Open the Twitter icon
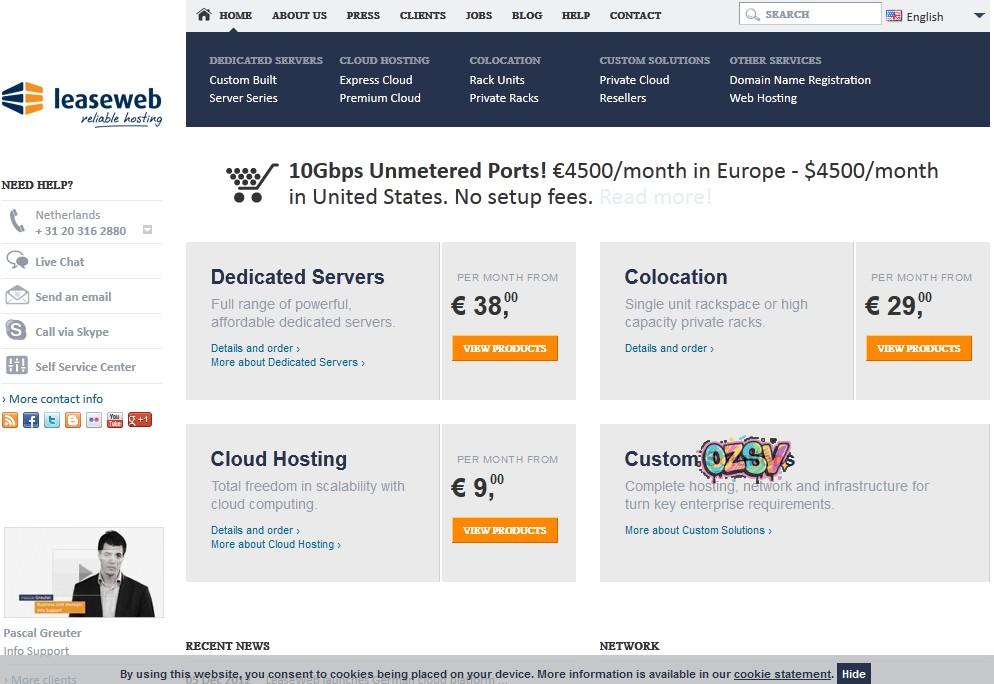Image resolution: width=994 pixels, height=684 pixels. coord(51,420)
